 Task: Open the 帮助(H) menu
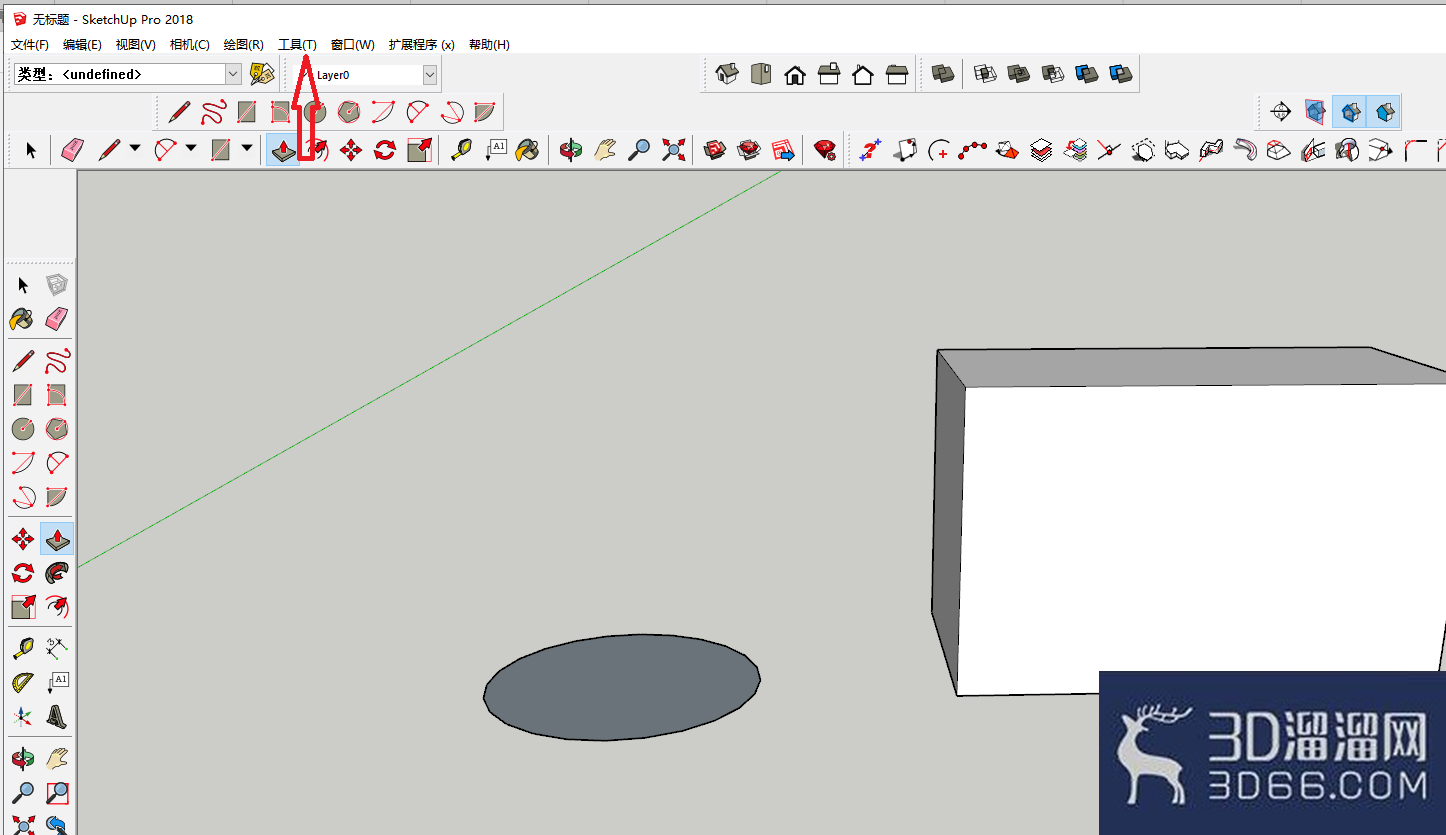tap(489, 45)
